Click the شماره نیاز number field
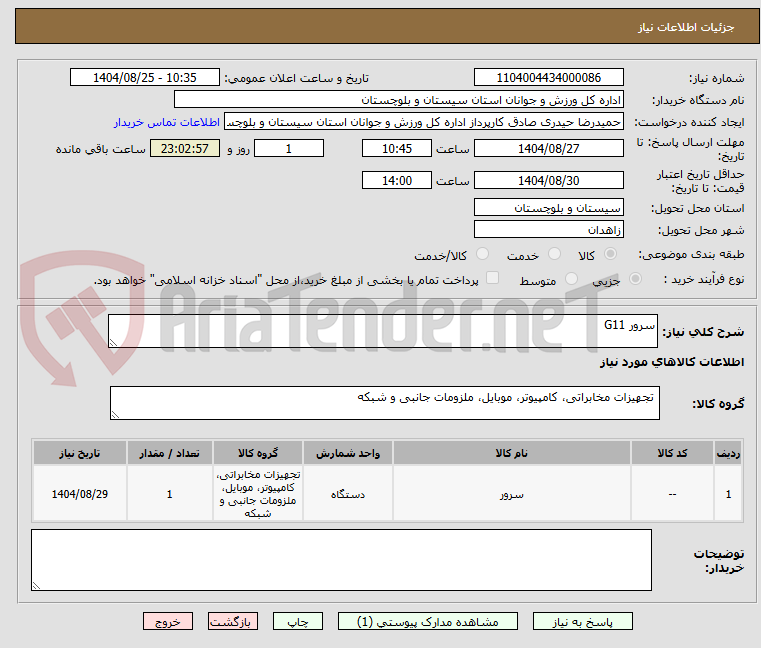The height and width of the screenshot is (648, 761). pyautogui.click(x=548, y=77)
